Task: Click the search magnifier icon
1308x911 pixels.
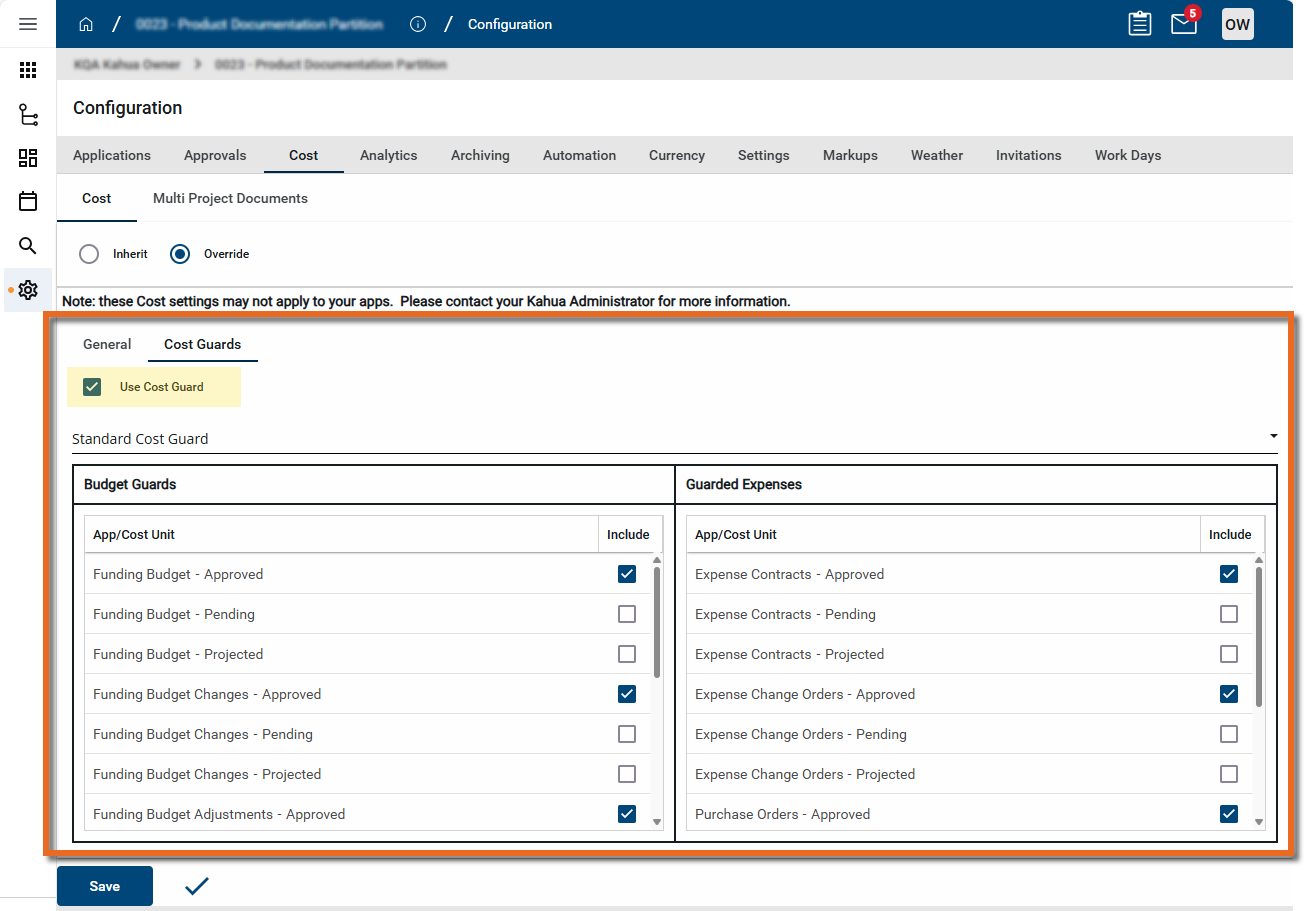Action: (x=28, y=245)
